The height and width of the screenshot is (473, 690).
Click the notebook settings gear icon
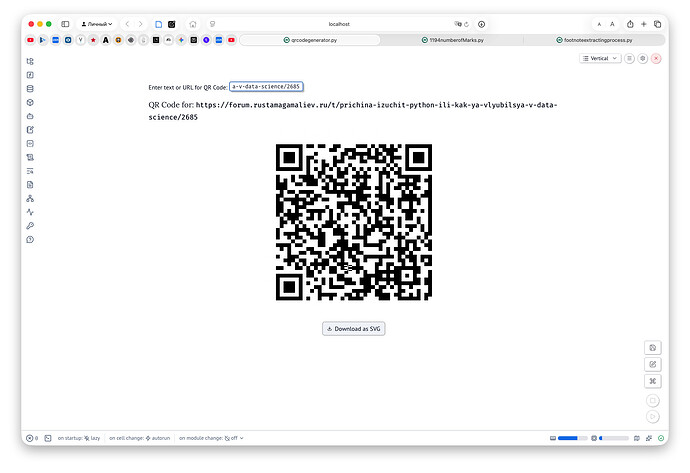click(x=642, y=59)
